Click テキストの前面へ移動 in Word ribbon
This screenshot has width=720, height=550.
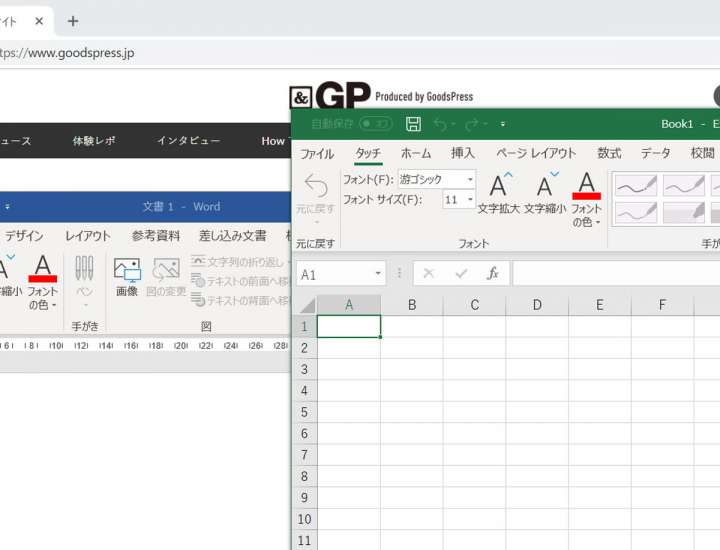pos(241,281)
